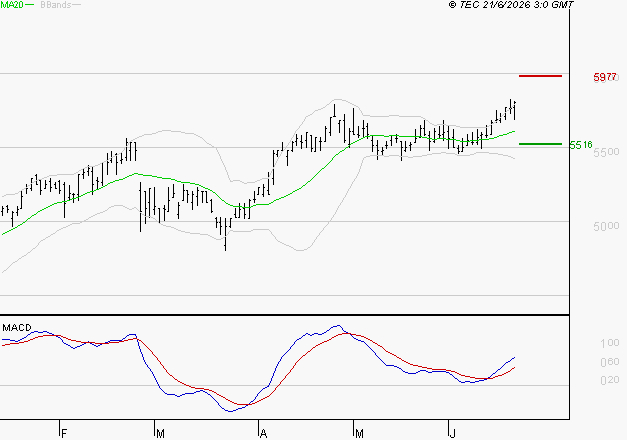Click the MACD 020 scale label
This screenshot has width=627, height=440.
coord(610,380)
